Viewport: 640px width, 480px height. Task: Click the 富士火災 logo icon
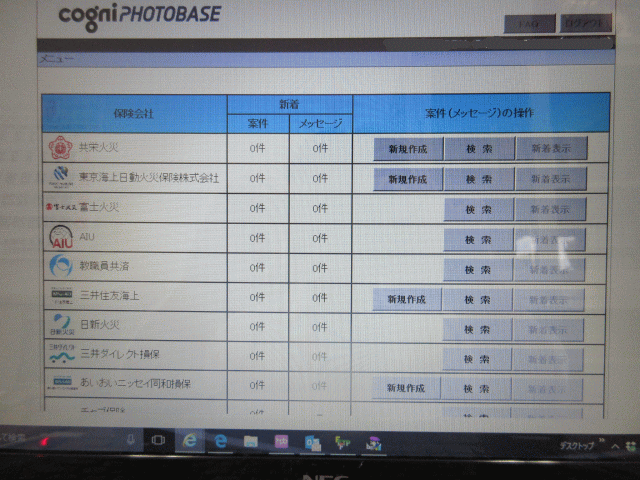coord(61,207)
